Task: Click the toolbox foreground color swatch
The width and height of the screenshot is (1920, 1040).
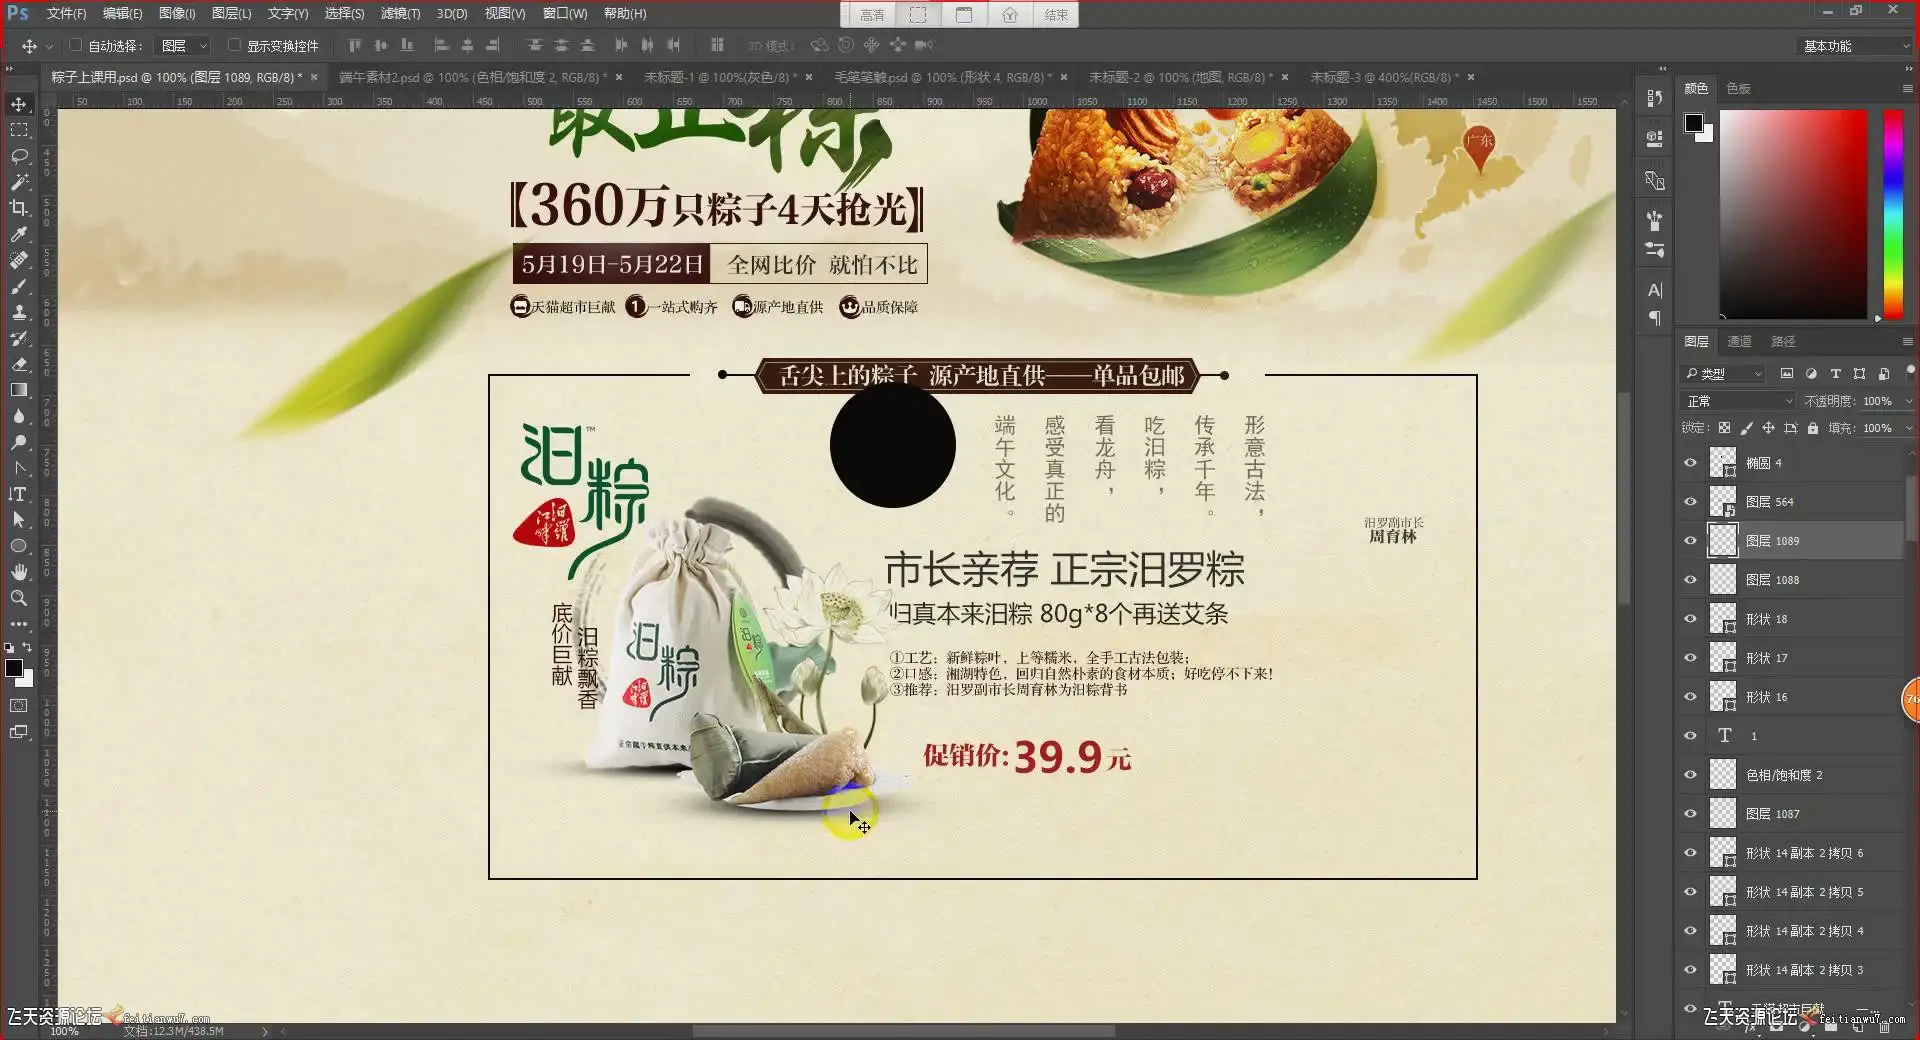Action: pyautogui.click(x=14, y=668)
